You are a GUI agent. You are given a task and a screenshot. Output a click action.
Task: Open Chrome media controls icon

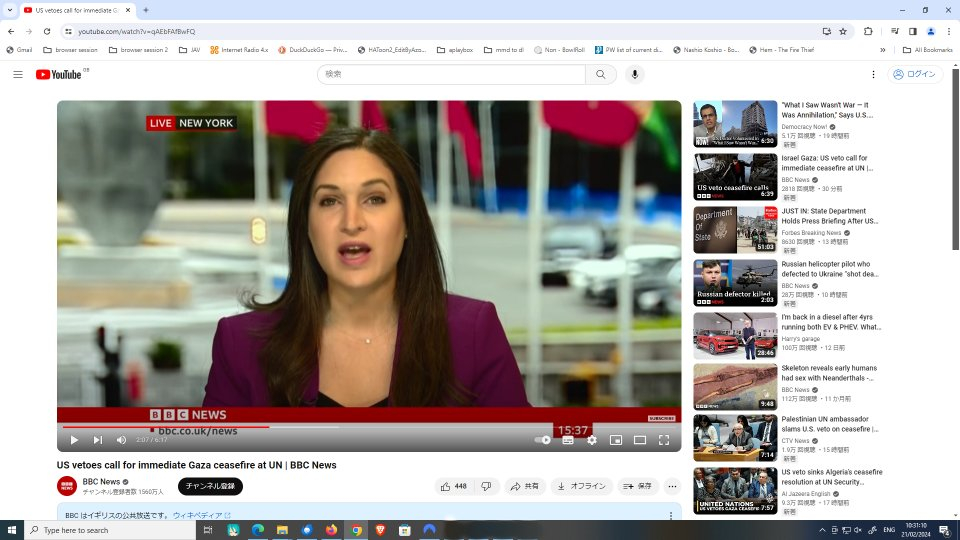[894, 31]
